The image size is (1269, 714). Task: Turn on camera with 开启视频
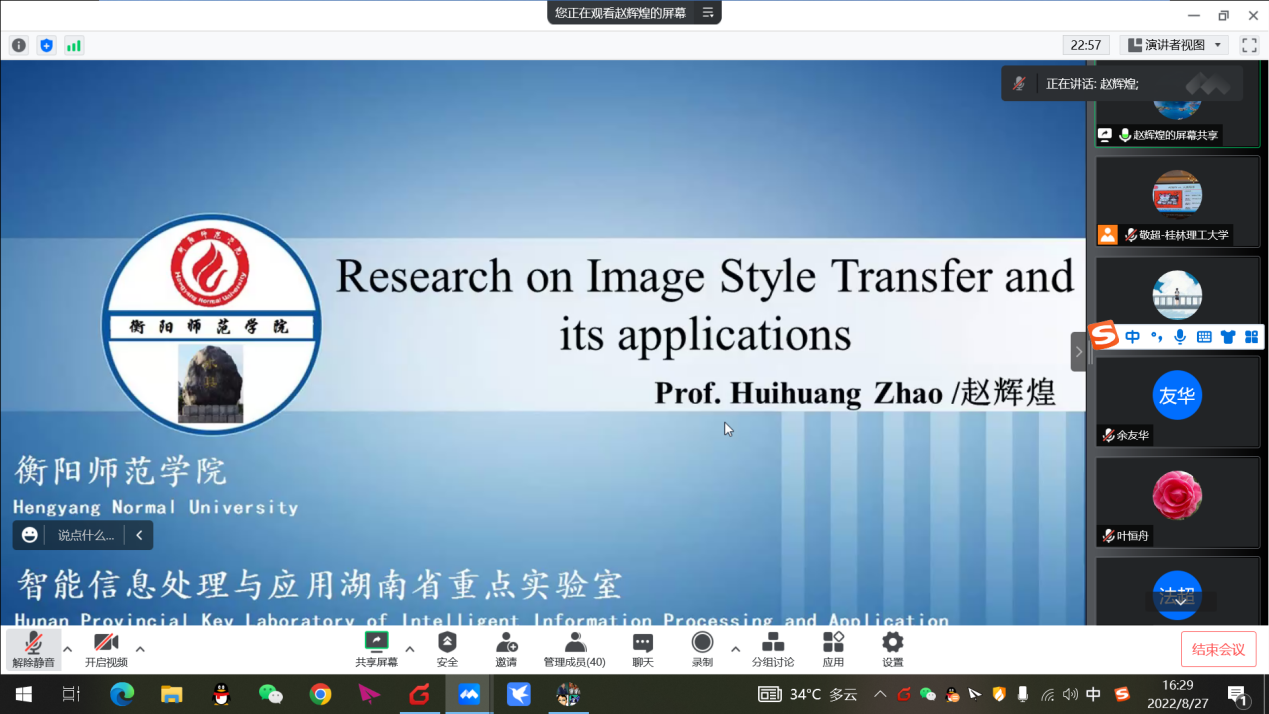tap(106, 649)
